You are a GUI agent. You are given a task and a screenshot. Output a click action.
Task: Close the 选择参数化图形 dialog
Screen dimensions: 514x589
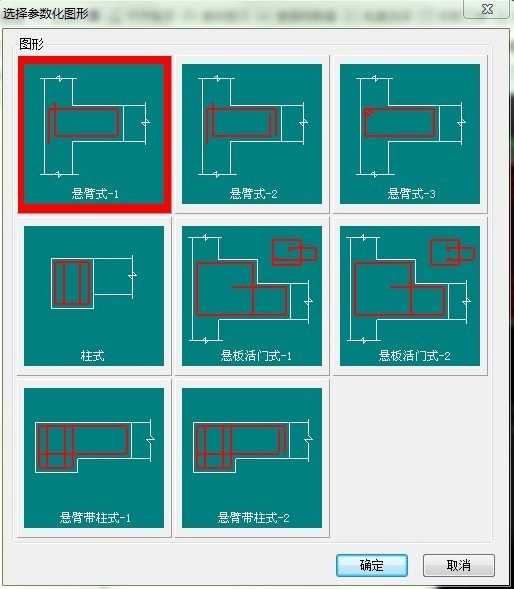tap(487, 9)
